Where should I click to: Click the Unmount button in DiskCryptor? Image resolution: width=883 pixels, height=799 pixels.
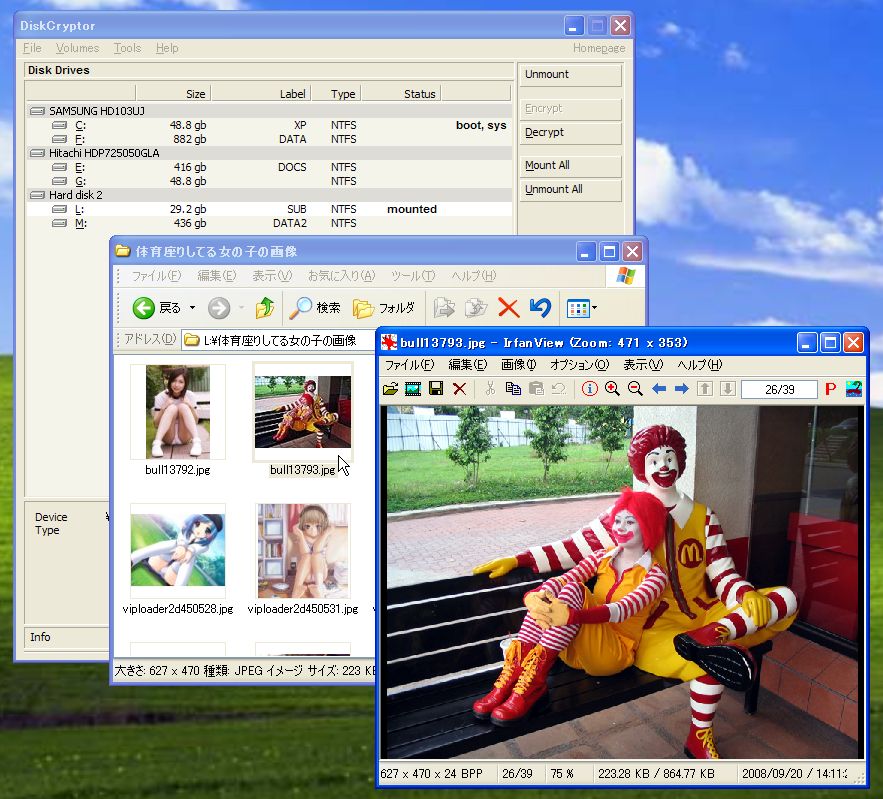[570, 74]
